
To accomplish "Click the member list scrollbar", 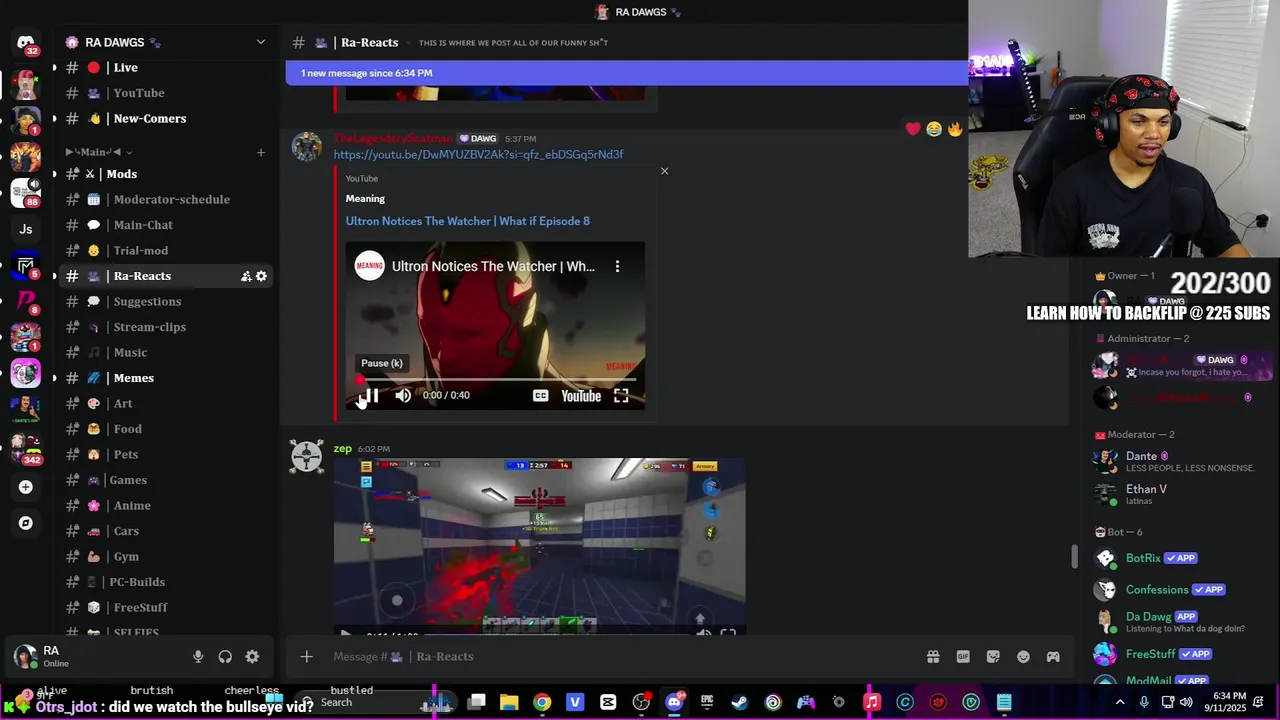I will [1074, 556].
